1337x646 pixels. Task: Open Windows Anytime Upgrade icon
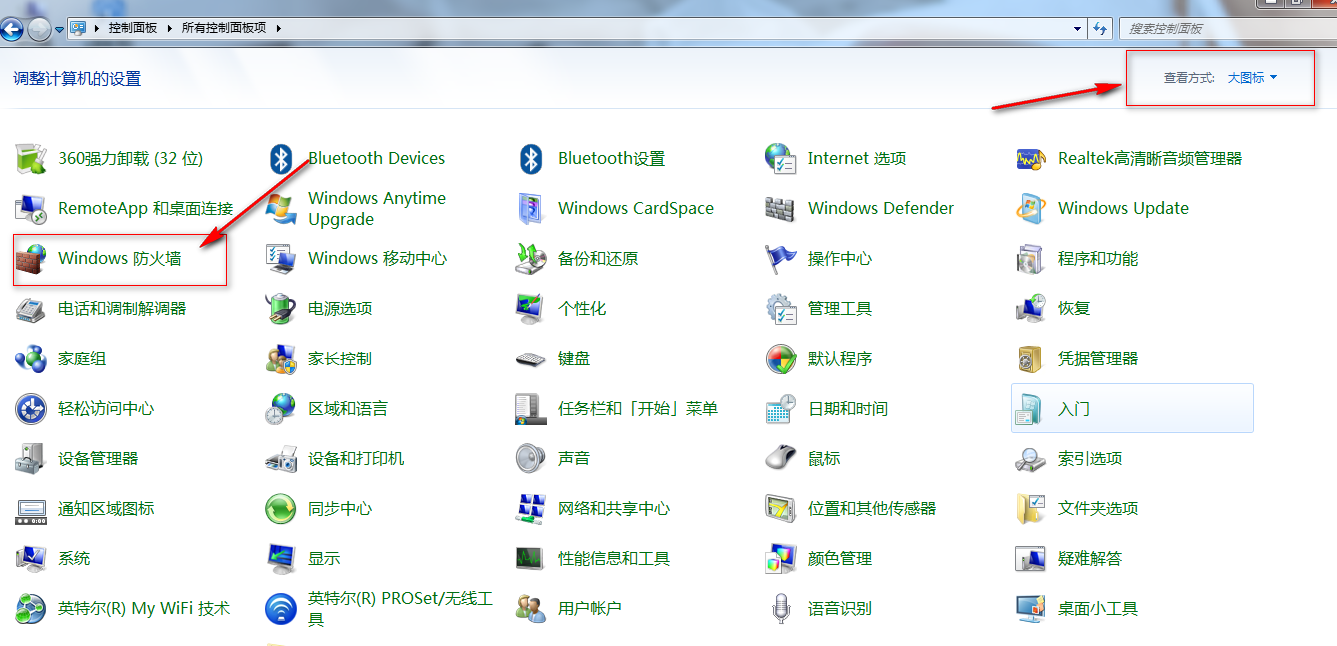tap(281, 208)
